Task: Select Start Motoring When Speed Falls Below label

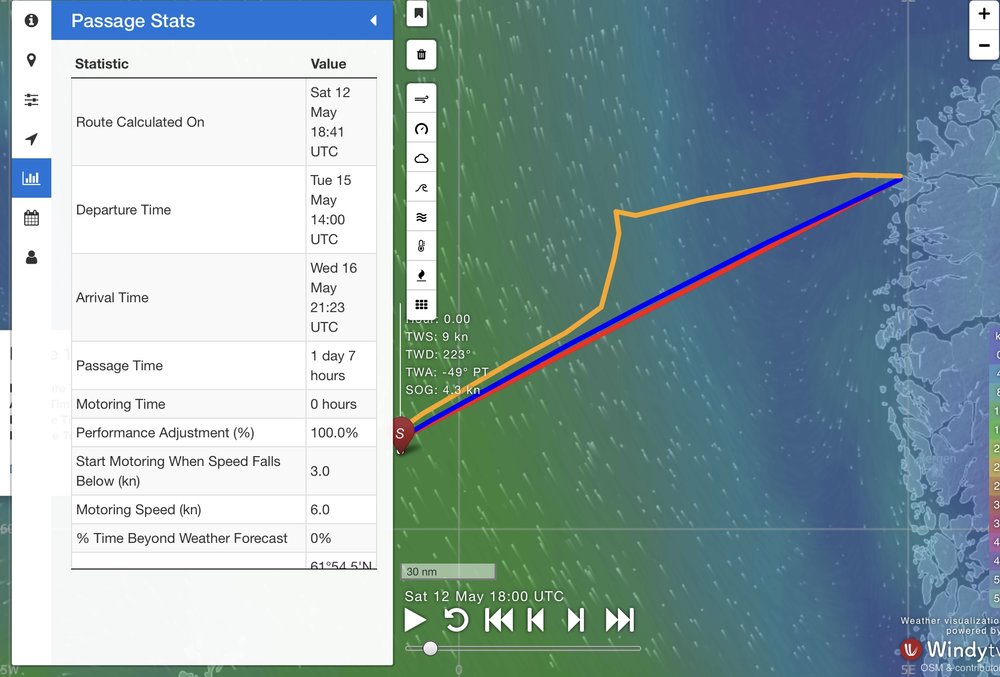Action: point(178,471)
